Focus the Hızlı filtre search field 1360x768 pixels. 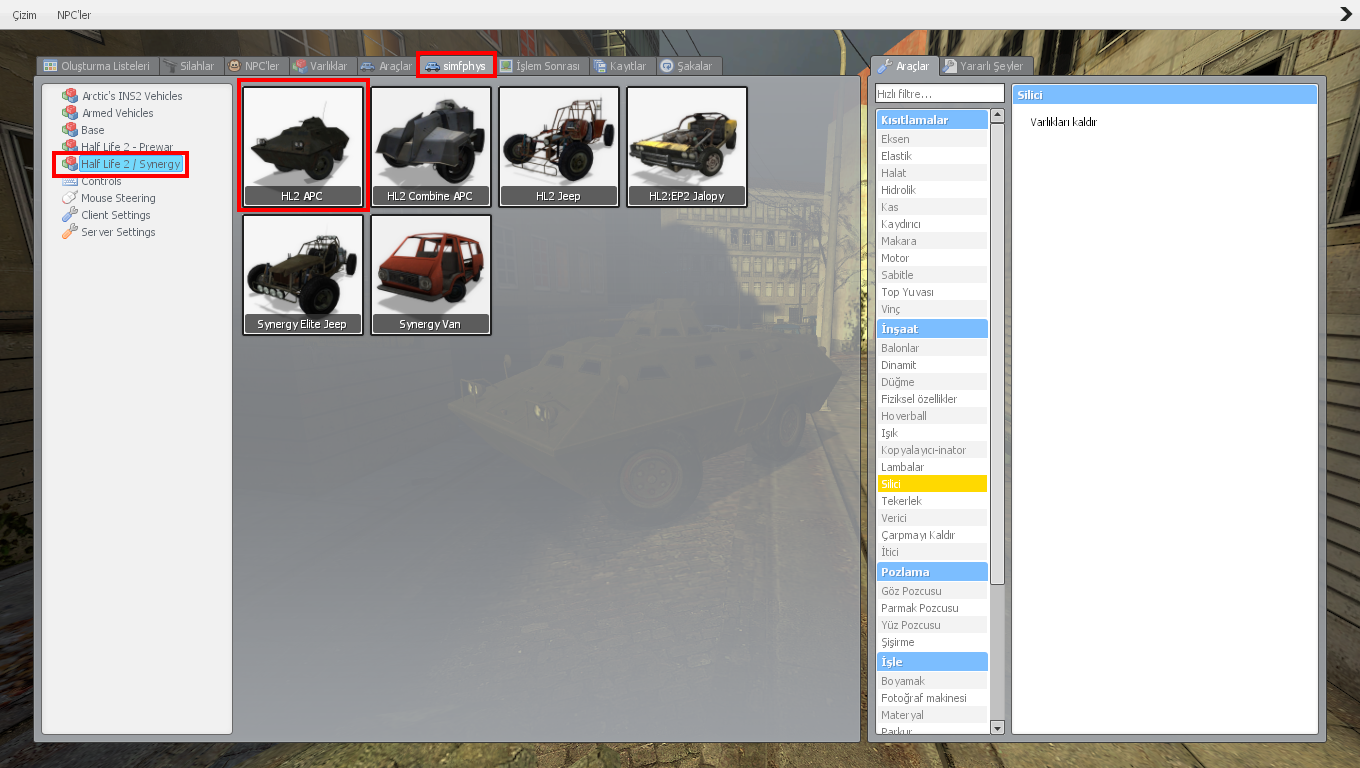(x=940, y=94)
